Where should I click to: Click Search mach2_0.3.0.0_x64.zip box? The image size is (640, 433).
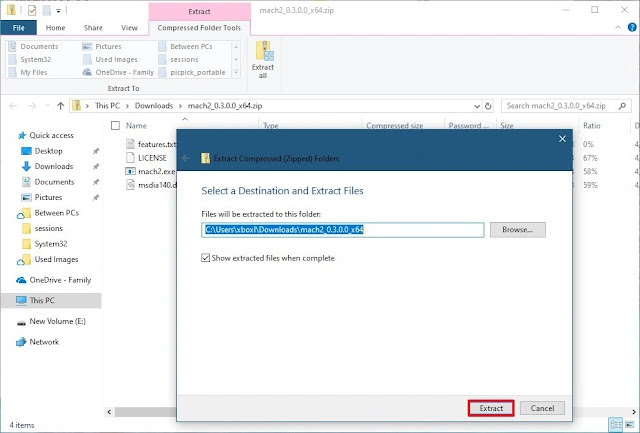tap(565, 104)
